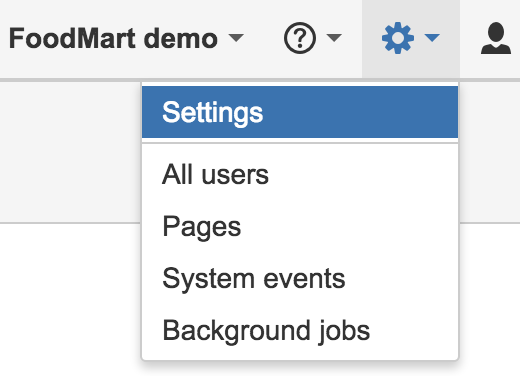
Task: Expand the caret beside FoodMart demo
Action: (236, 37)
